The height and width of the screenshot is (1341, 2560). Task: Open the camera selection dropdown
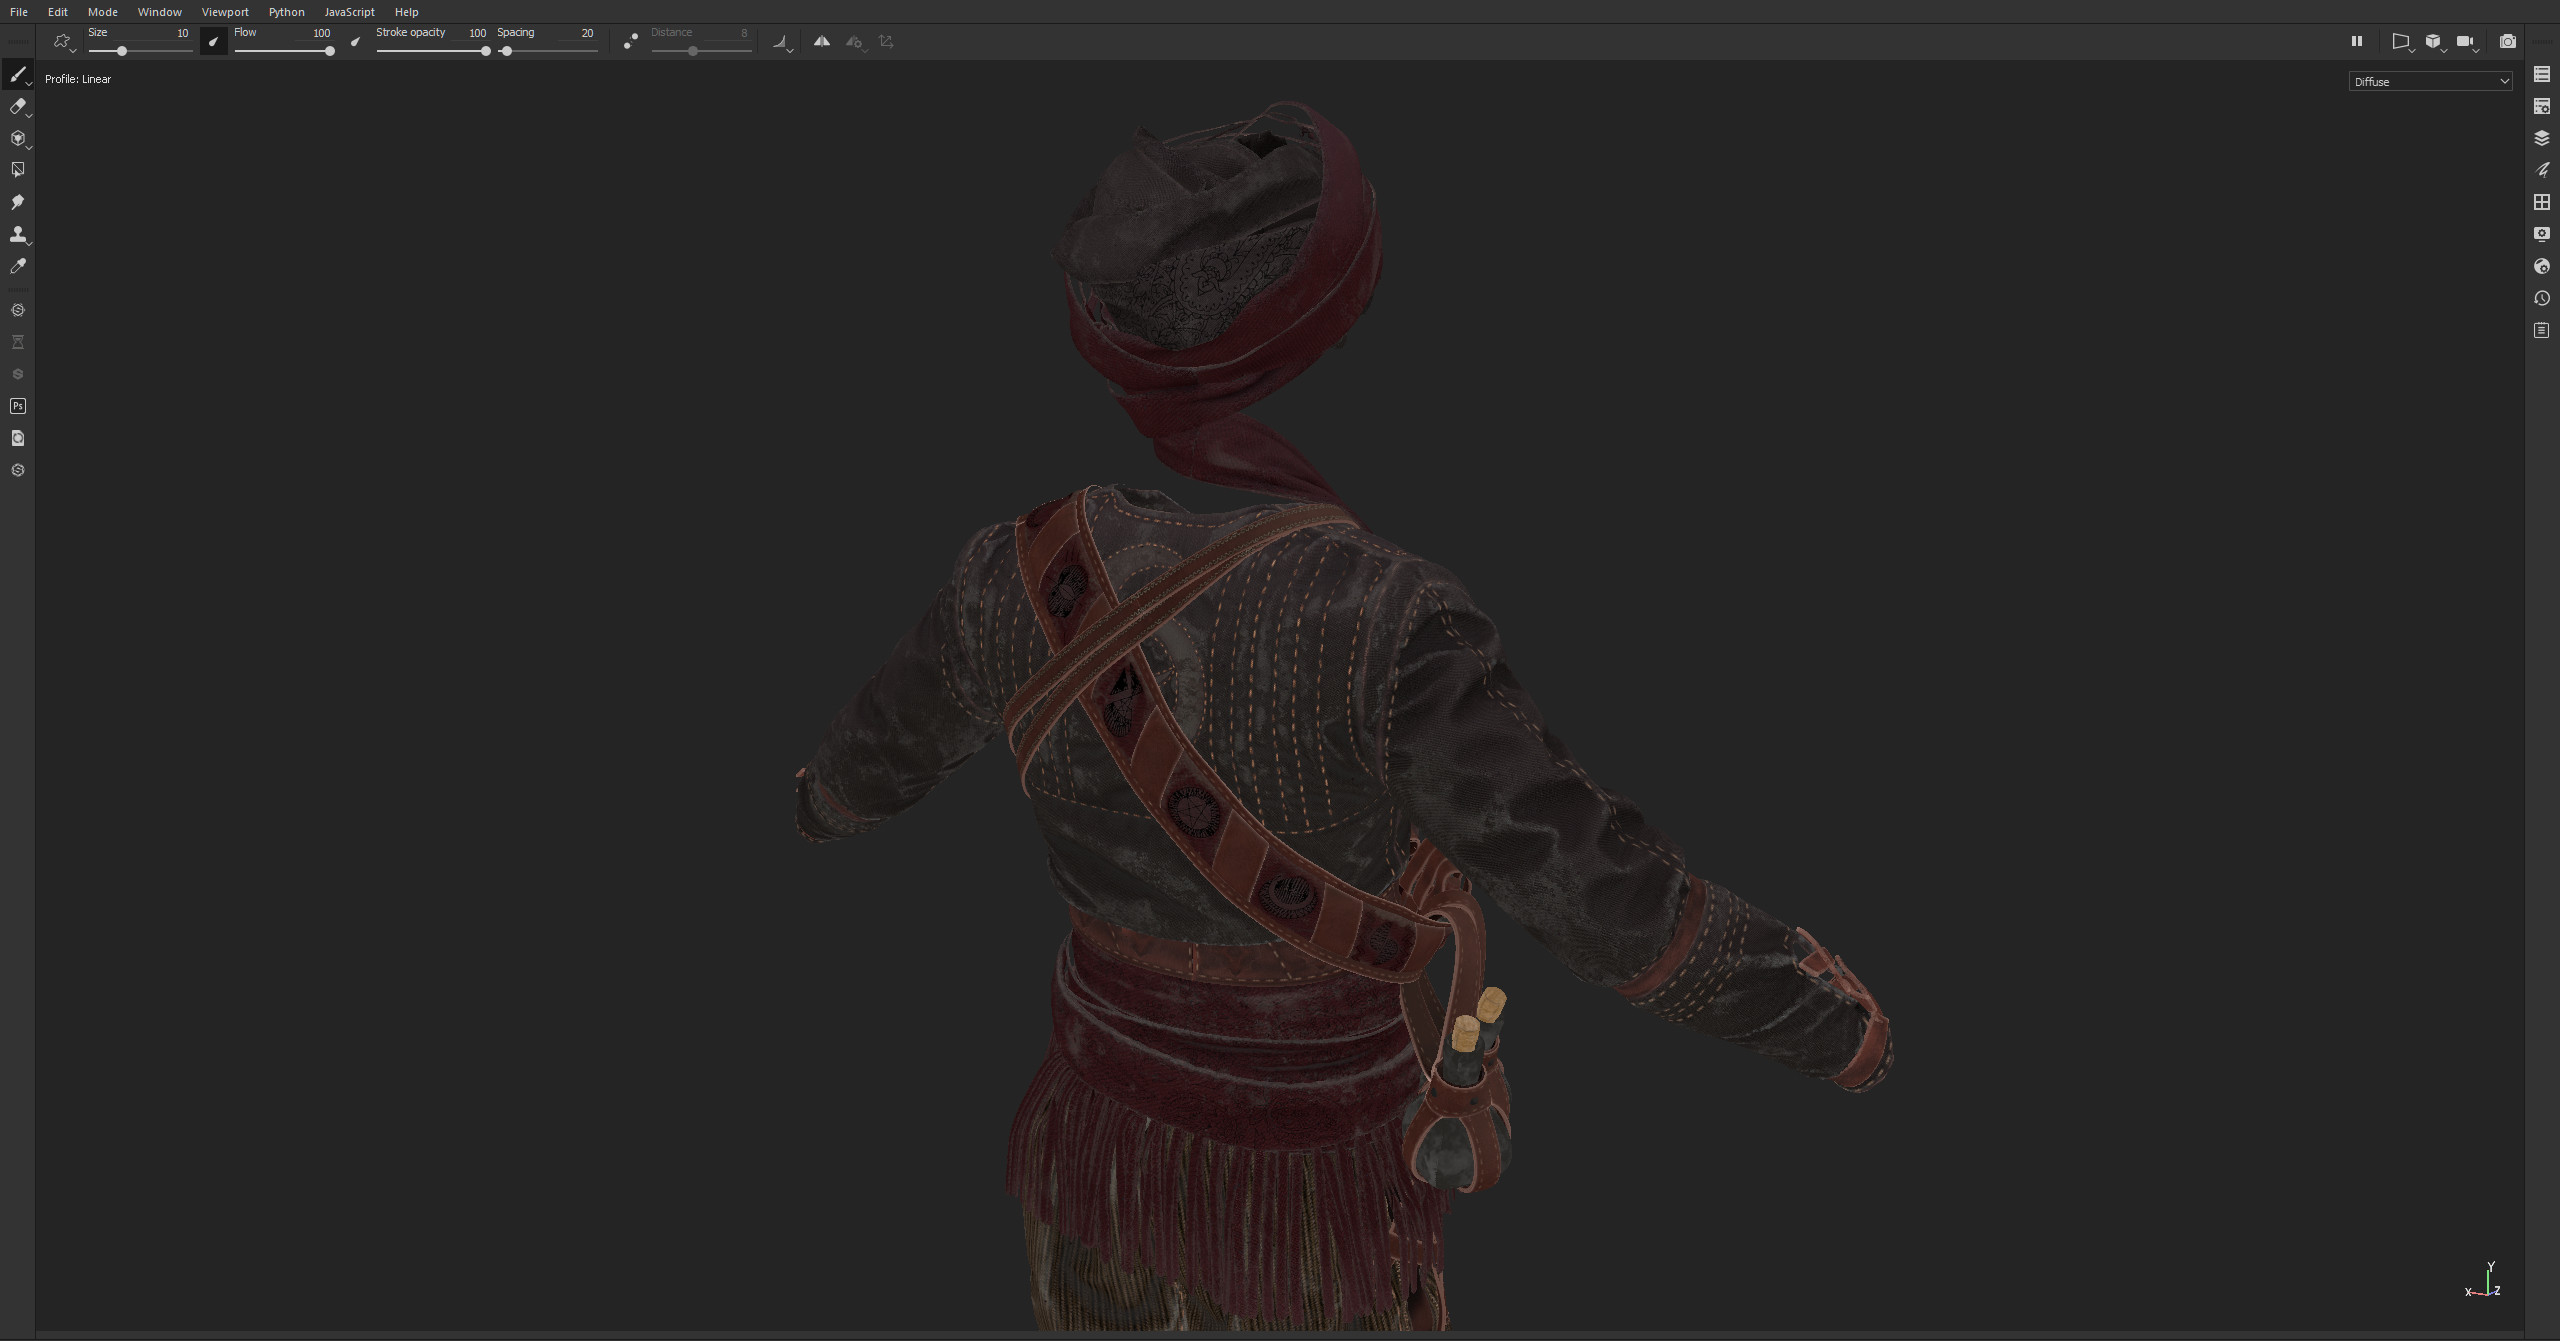(x=2467, y=42)
